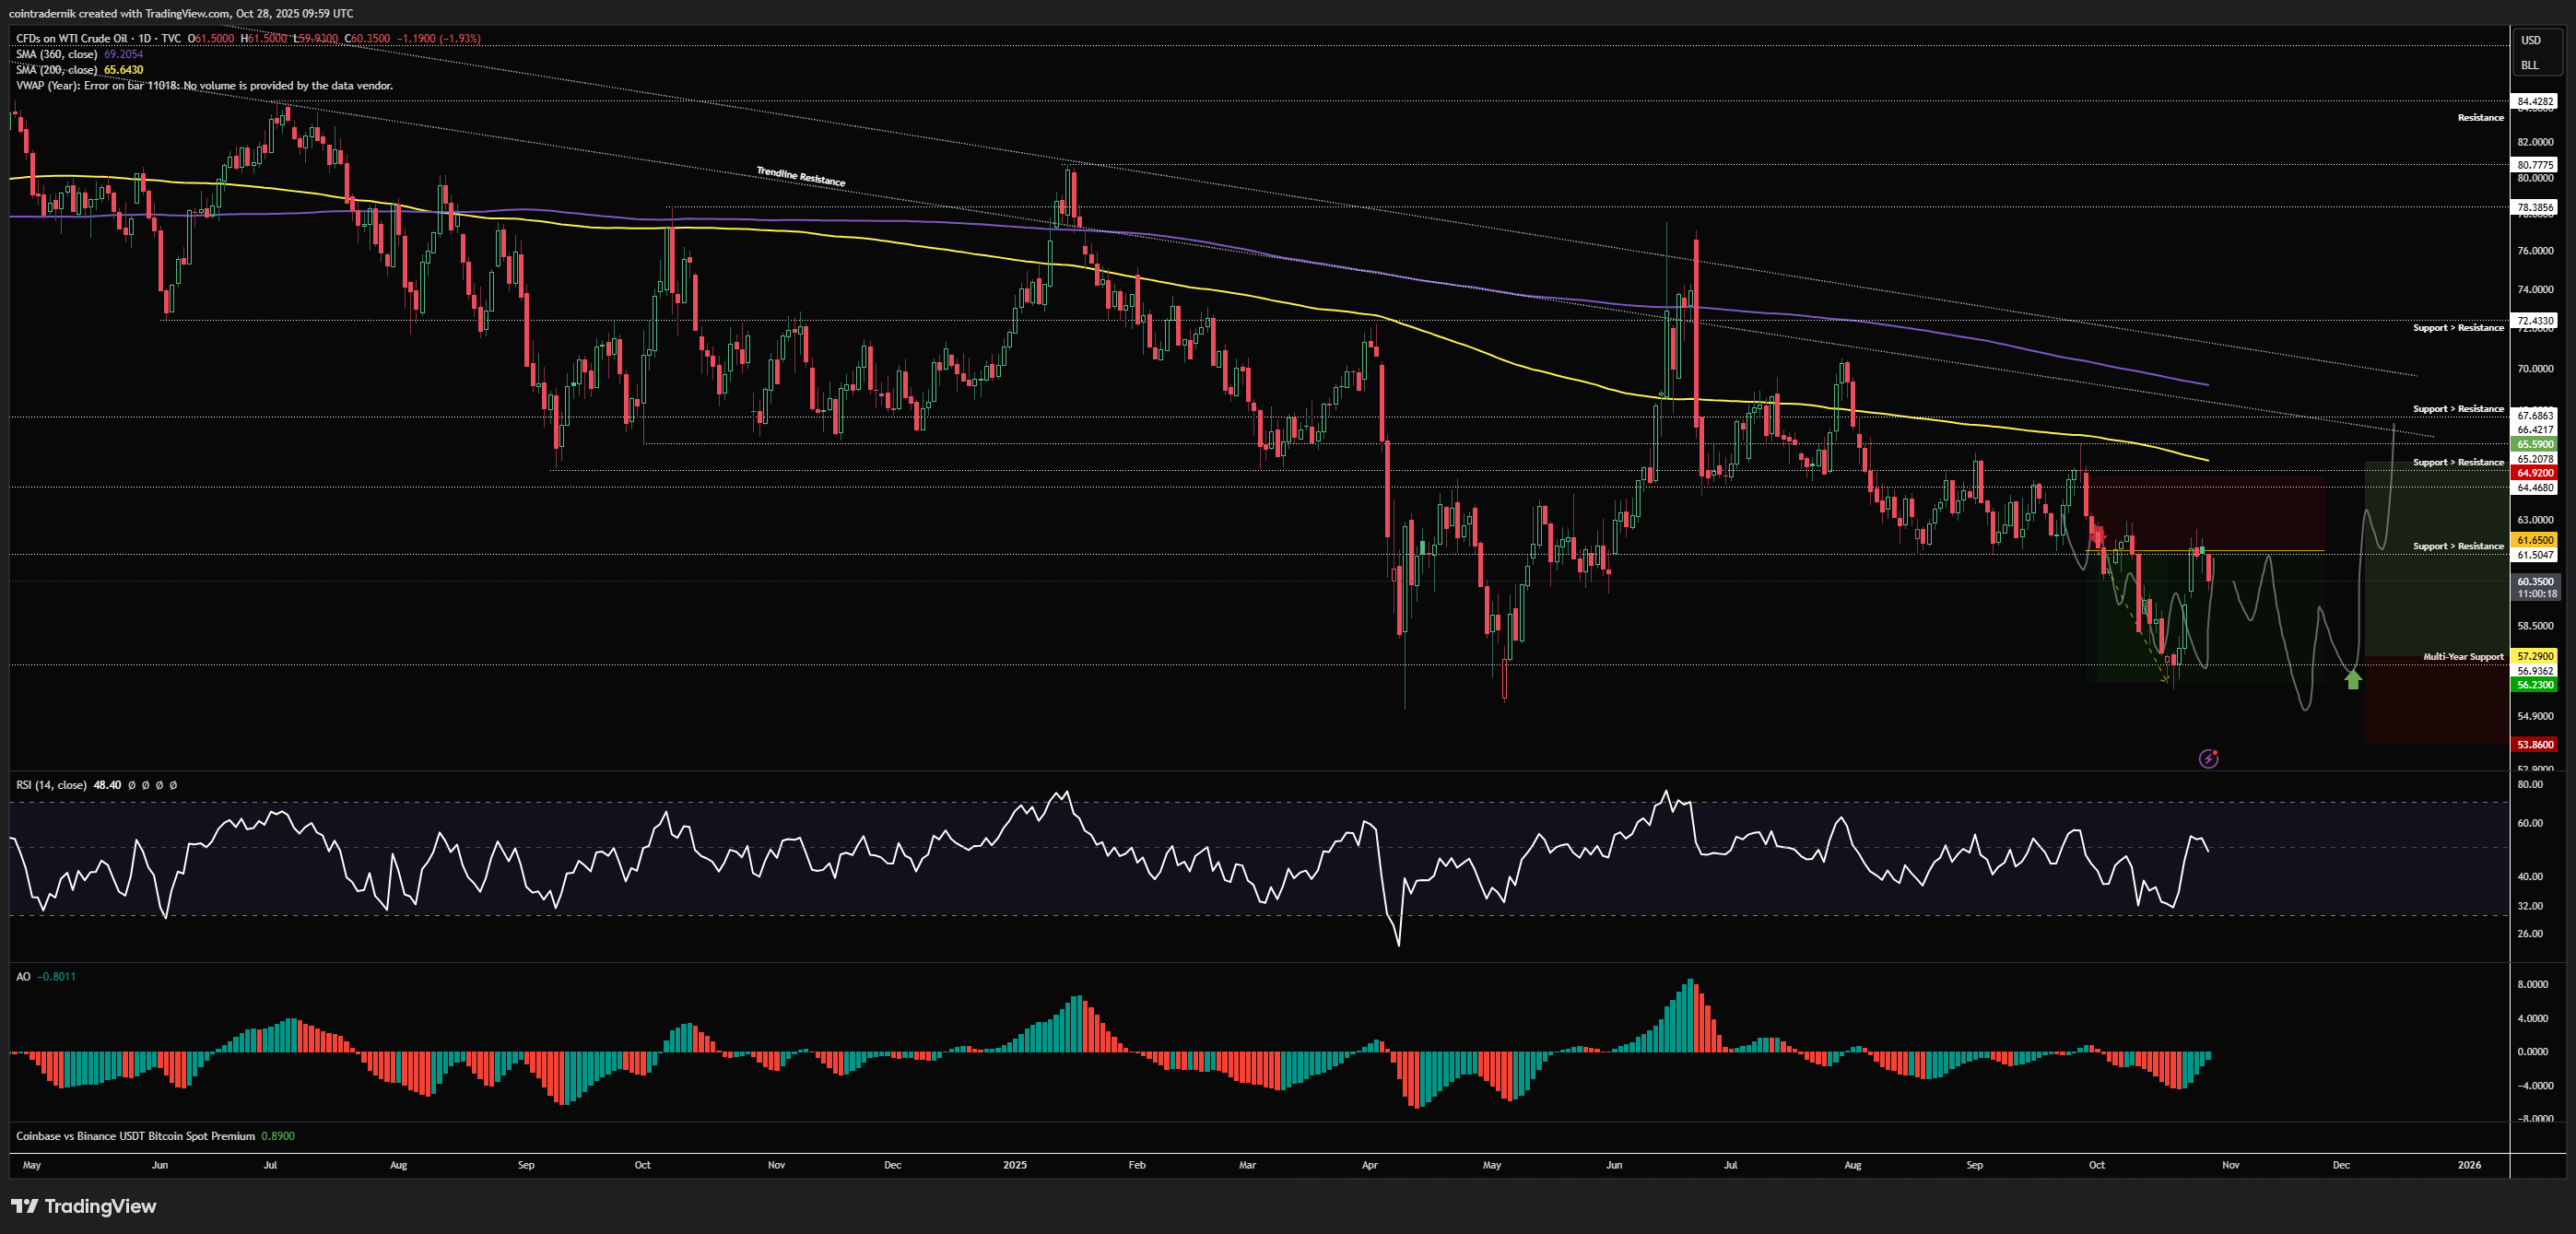The width and height of the screenshot is (2576, 1234).
Task: Click the green up arrow marker
Action: (2353, 680)
